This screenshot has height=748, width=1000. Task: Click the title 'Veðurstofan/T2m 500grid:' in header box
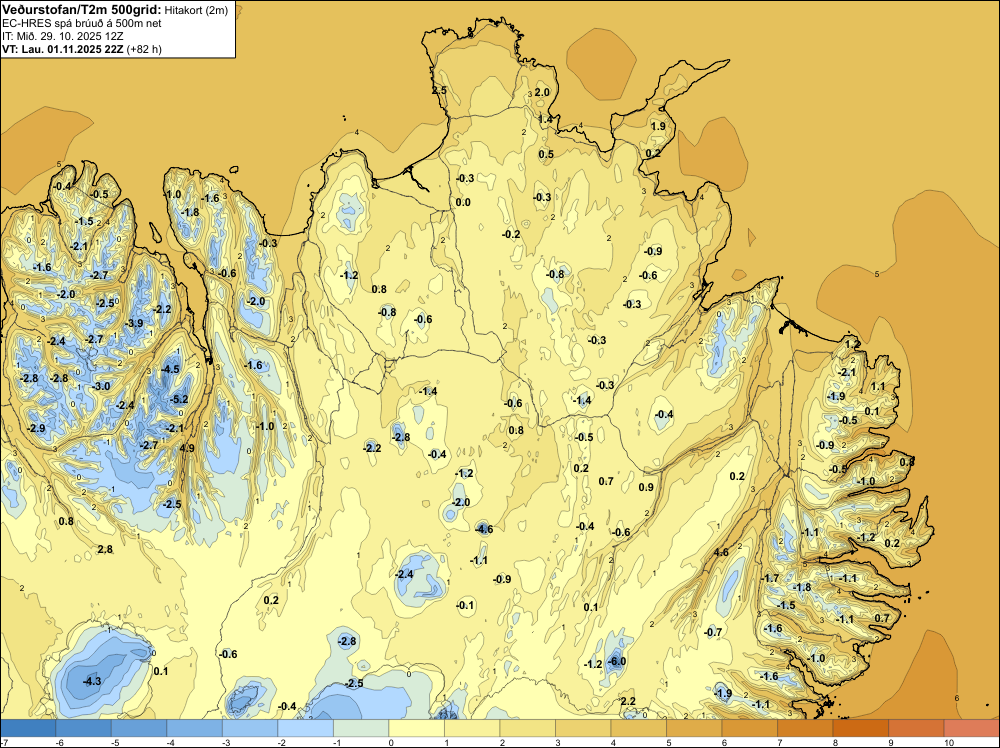(x=82, y=10)
